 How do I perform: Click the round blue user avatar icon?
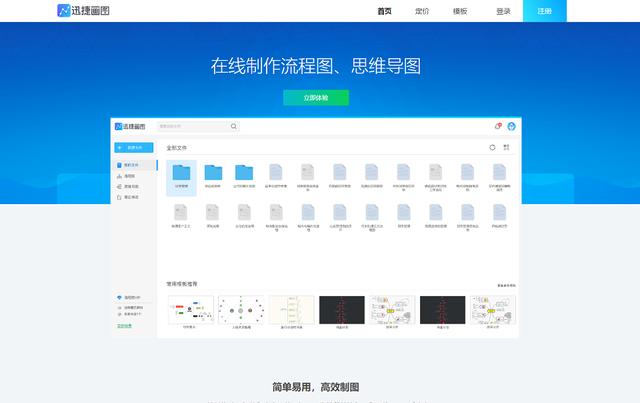click(511, 126)
